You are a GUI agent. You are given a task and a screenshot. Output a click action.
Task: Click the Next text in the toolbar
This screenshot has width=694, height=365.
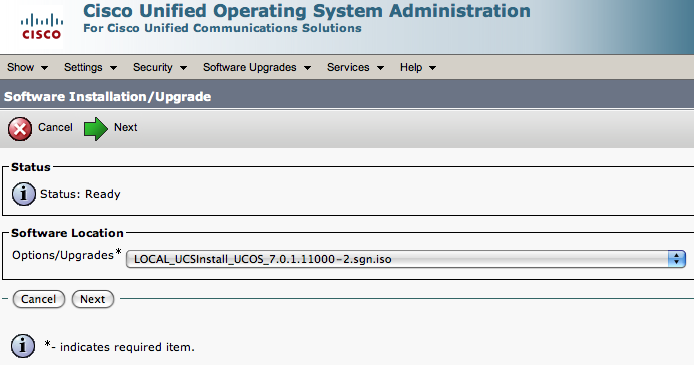(126, 127)
